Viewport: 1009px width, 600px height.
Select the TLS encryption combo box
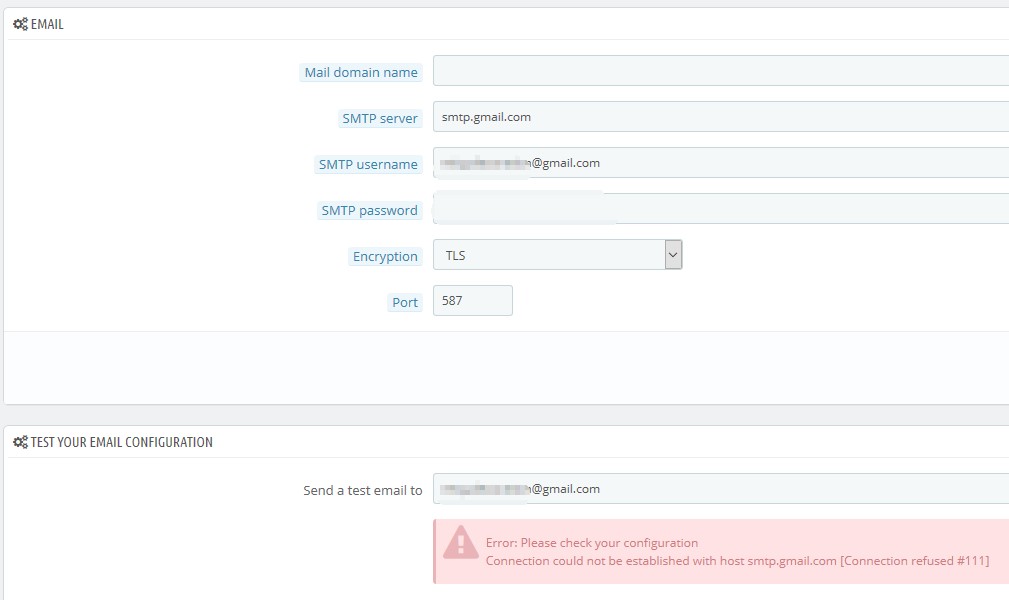coord(557,255)
